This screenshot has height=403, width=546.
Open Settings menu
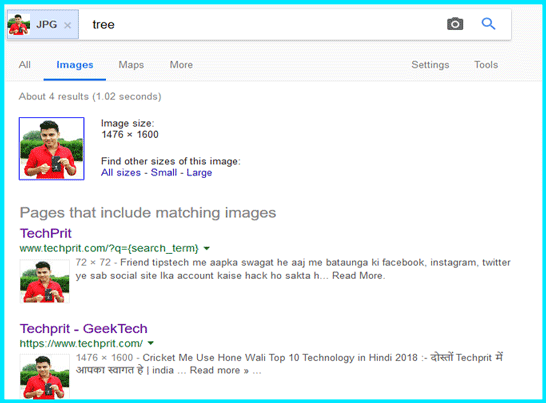coord(430,65)
